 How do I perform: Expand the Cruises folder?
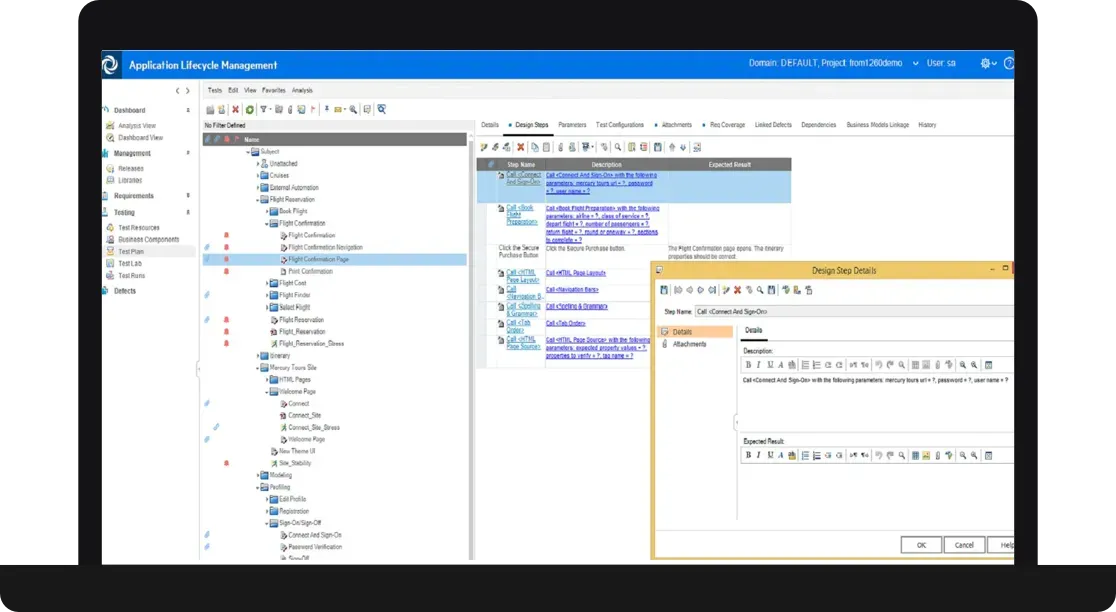click(x=258, y=176)
